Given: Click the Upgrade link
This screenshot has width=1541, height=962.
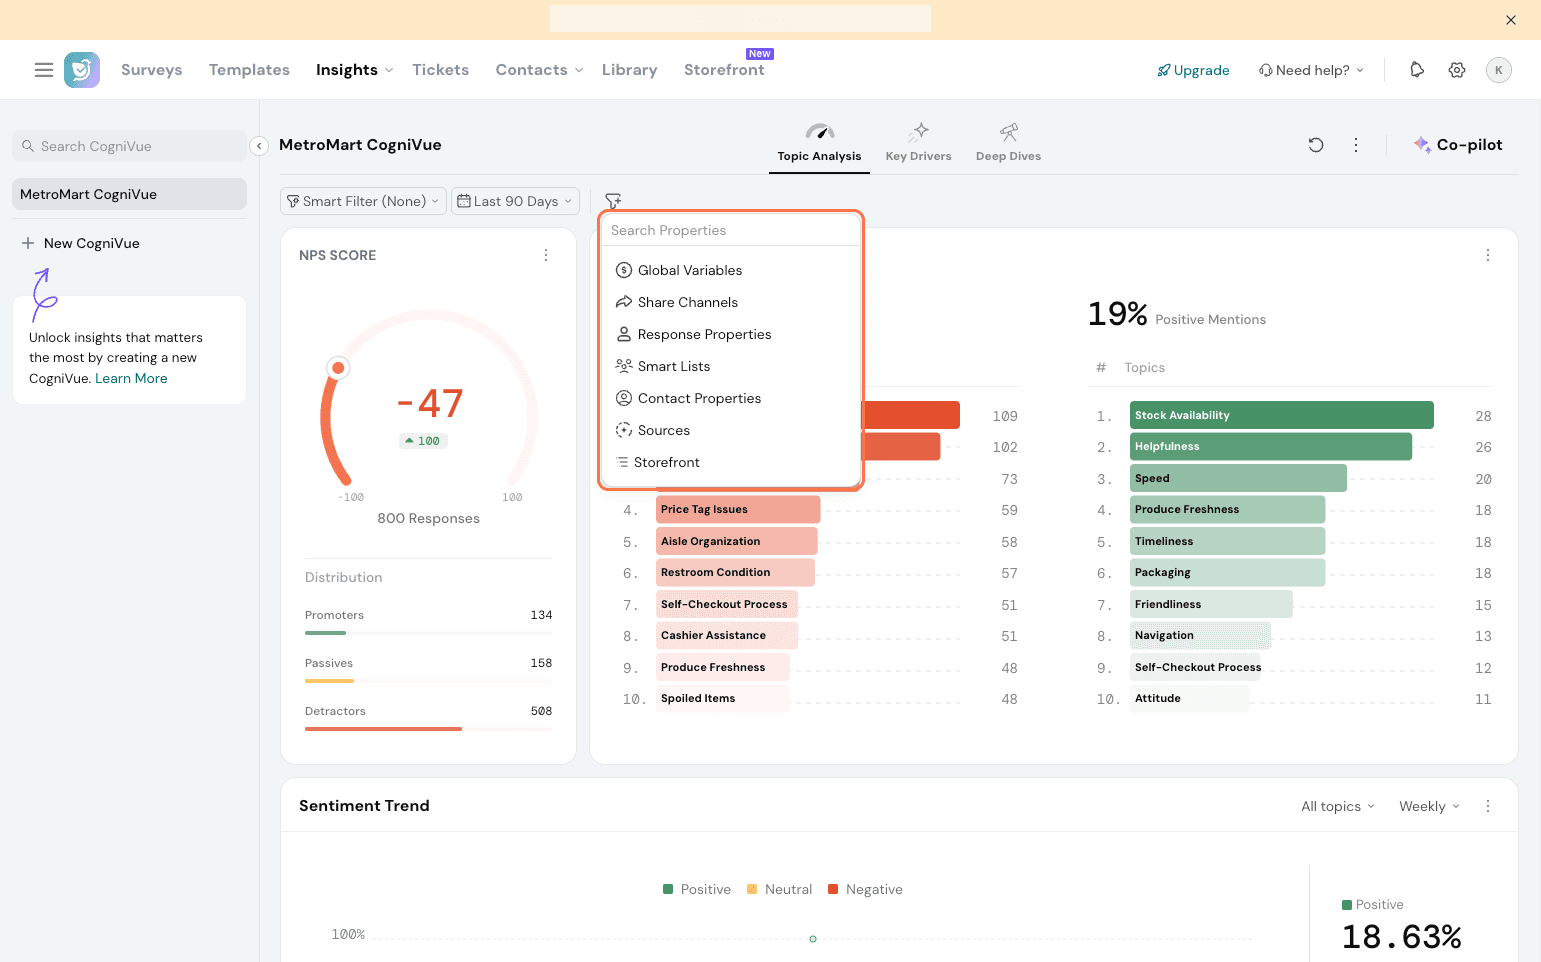Looking at the screenshot, I should click(1193, 70).
